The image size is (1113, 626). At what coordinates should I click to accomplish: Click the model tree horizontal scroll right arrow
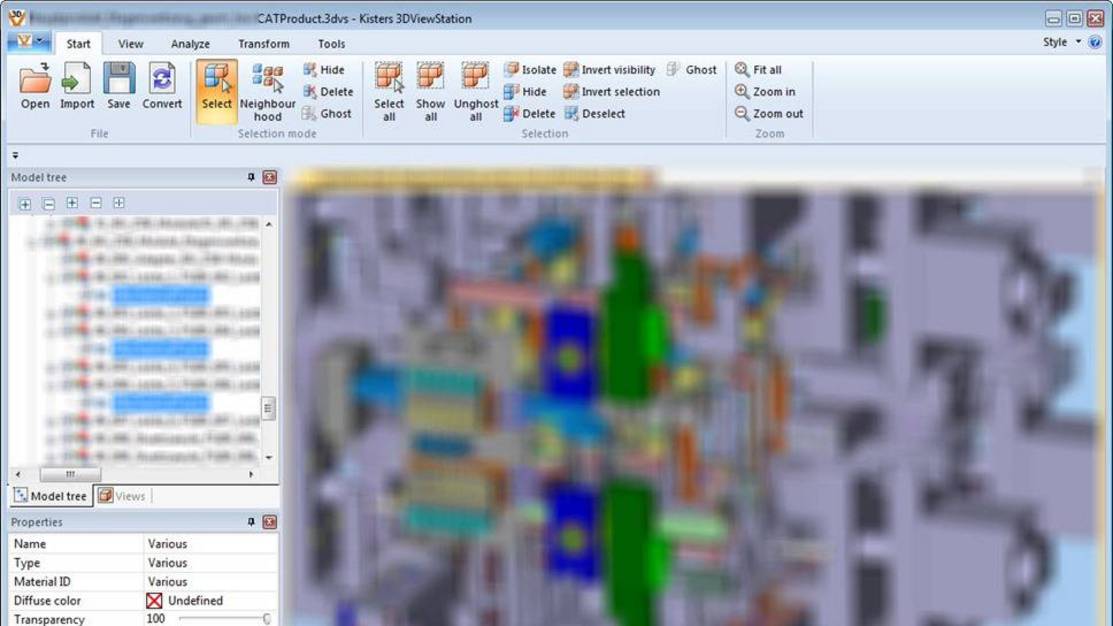pos(251,474)
